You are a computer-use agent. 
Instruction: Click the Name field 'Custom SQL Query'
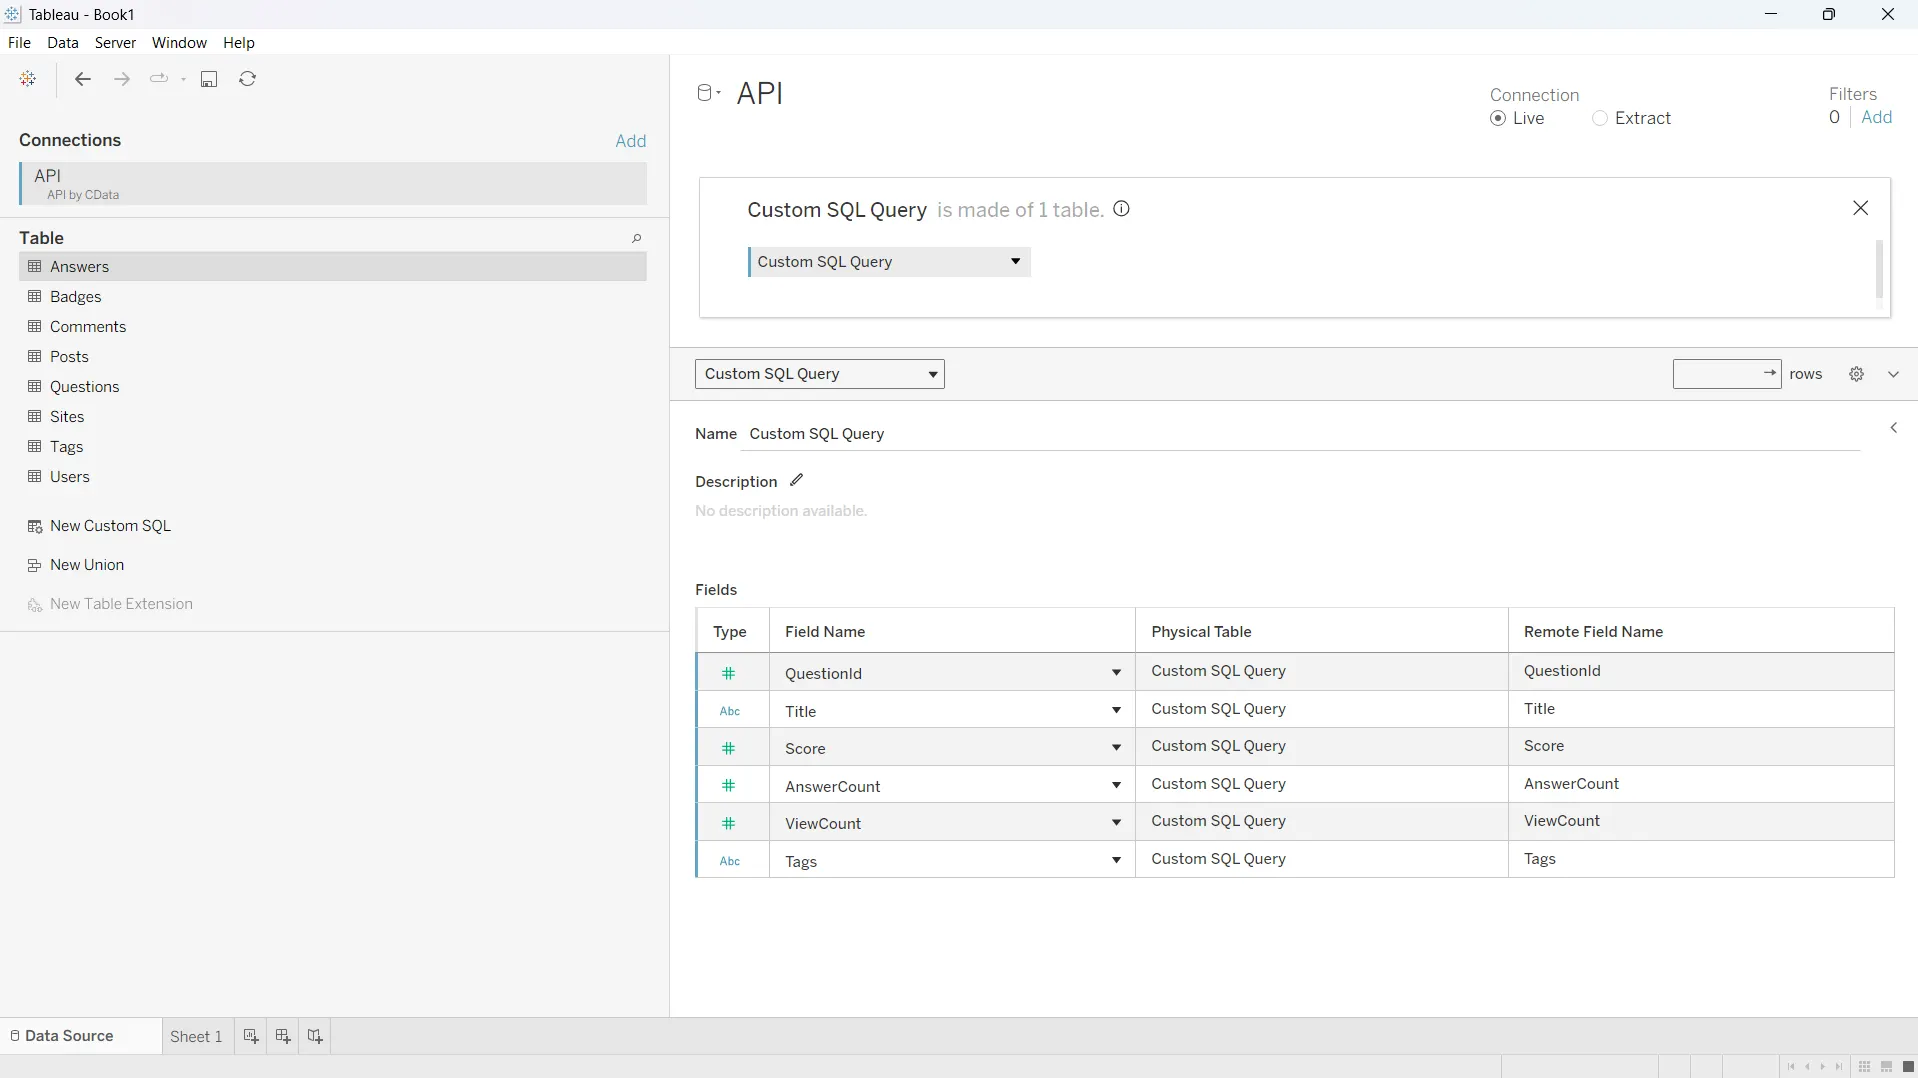[1300, 434]
